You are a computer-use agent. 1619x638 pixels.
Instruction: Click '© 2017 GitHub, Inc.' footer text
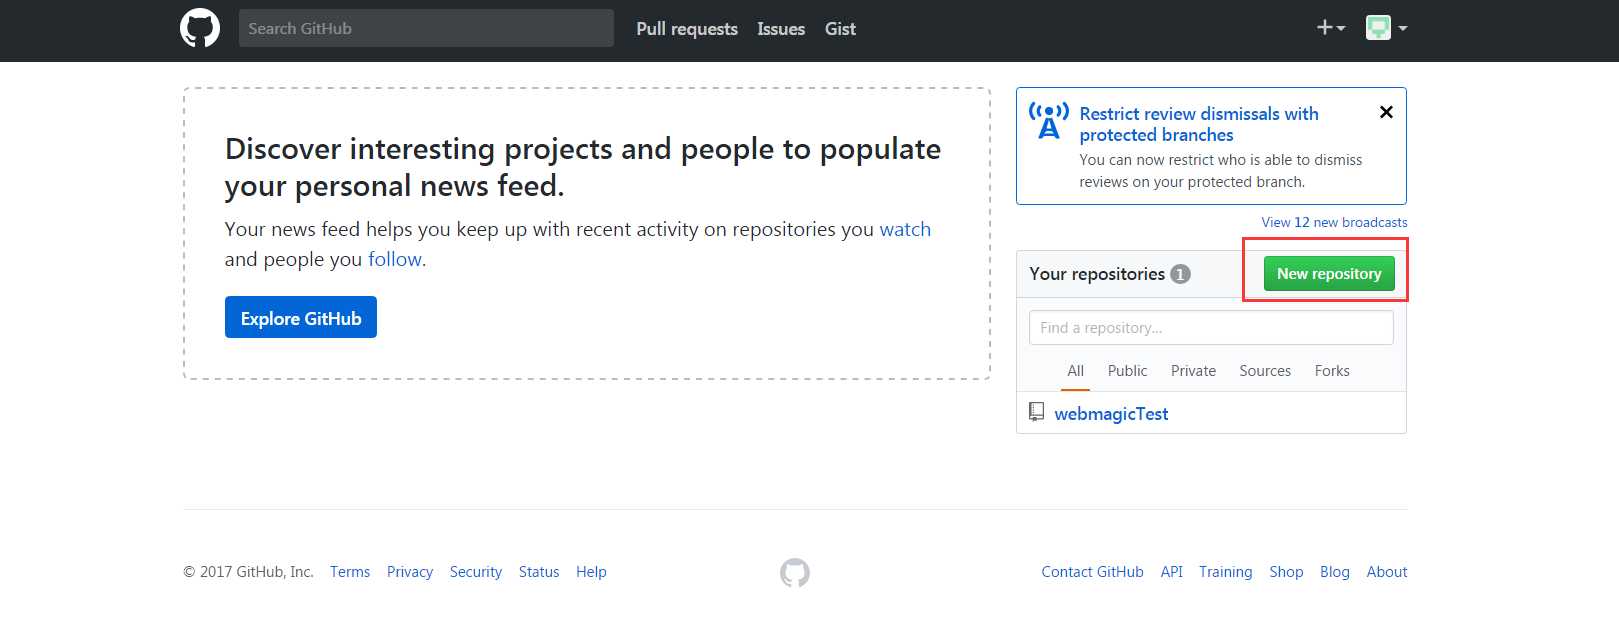point(248,572)
